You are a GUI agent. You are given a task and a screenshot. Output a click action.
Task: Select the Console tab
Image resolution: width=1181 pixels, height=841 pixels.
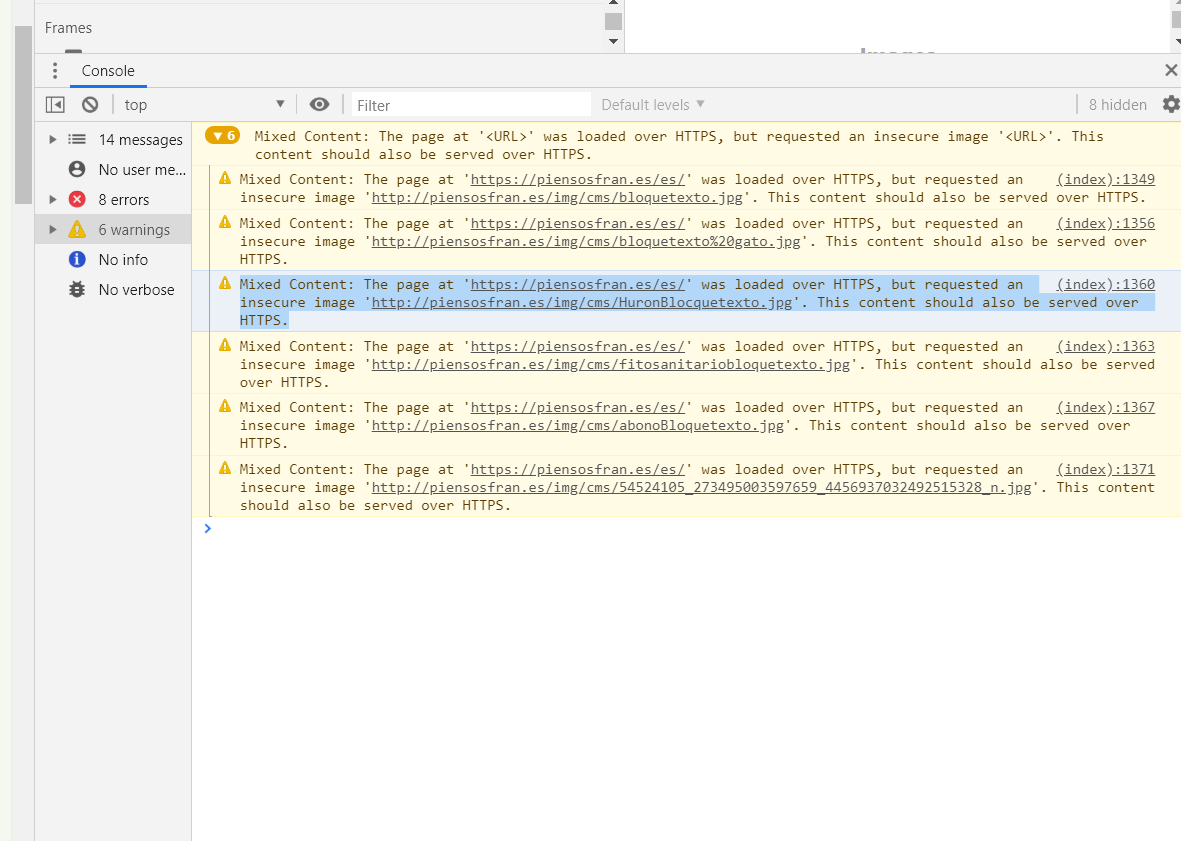pyautogui.click(x=108, y=71)
